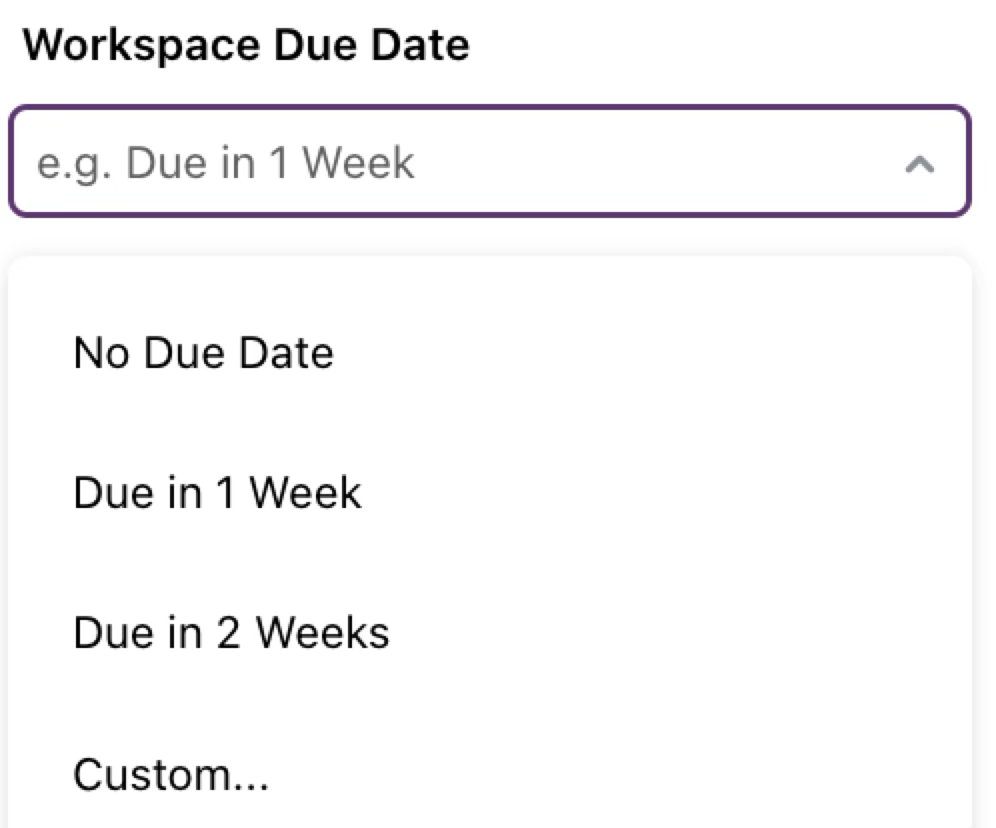Set the workspace to have no due date
Screen dimensions: 996x828
point(203,353)
